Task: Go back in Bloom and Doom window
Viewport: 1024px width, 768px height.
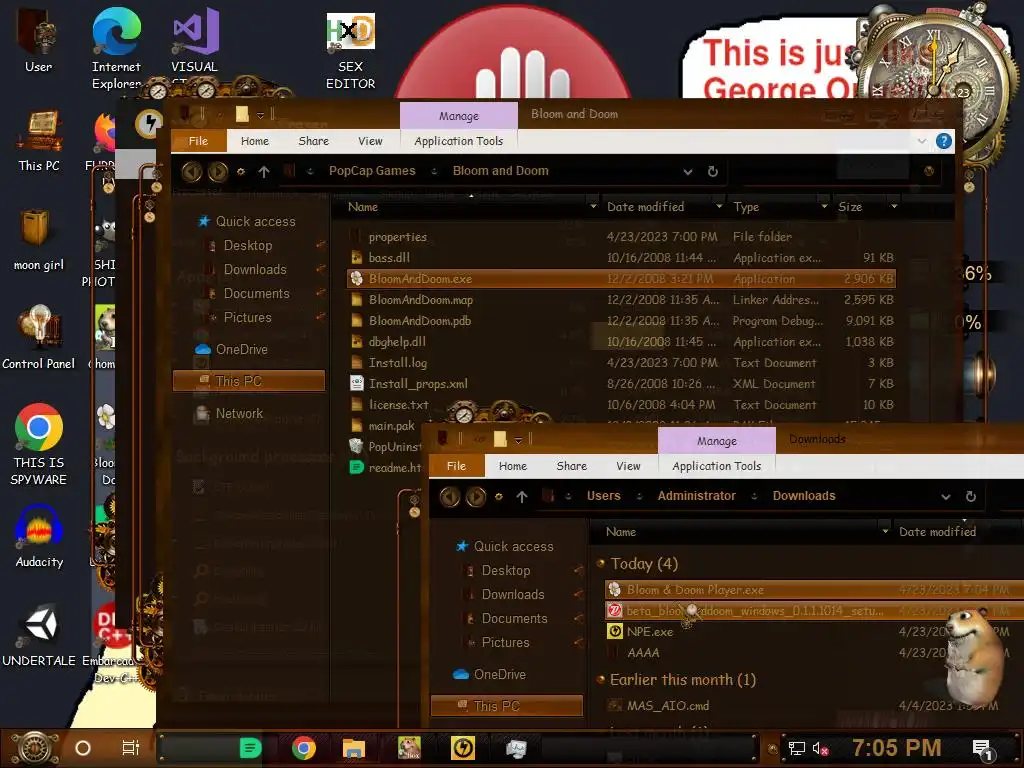Action: pos(192,172)
